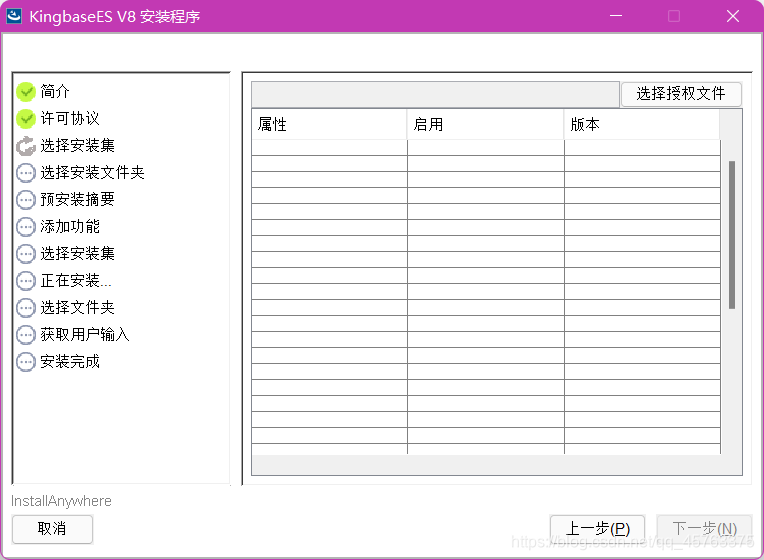Image resolution: width=764 pixels, height=560 pixels.
Task: Select the 正在安装... step label
Action: [x=76, y=281]
